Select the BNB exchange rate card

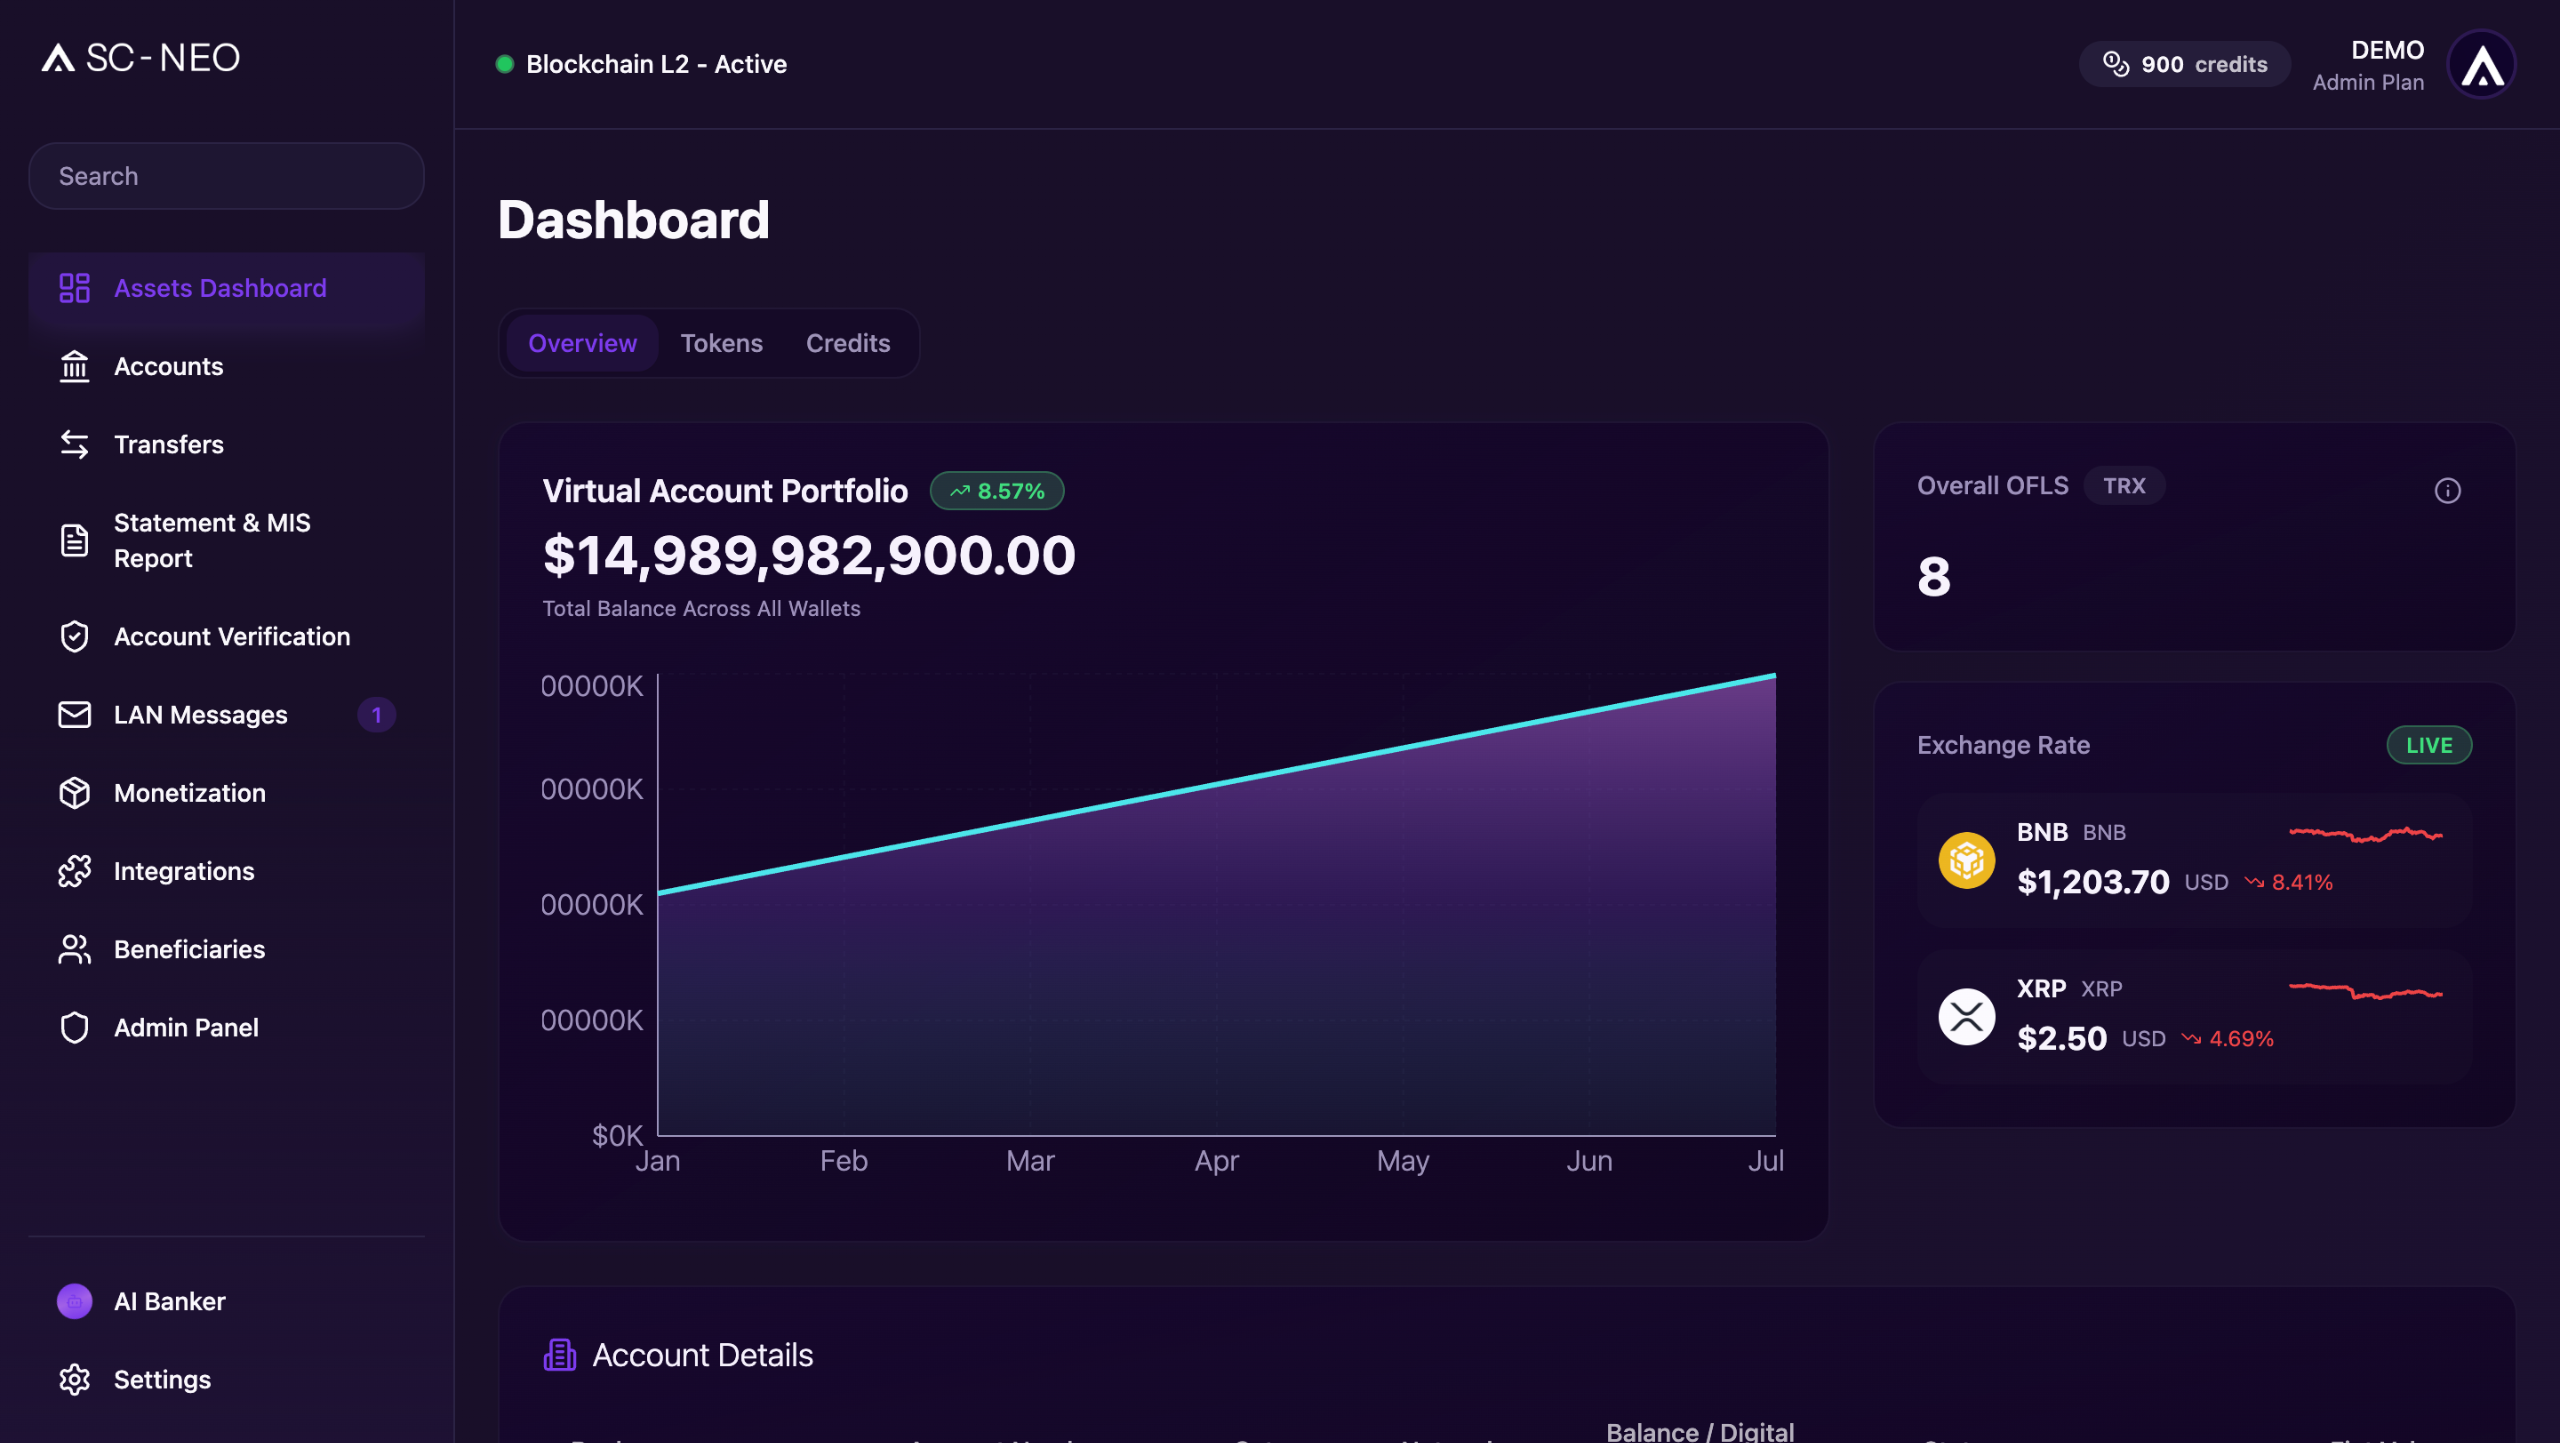pyautogui.click(x=2194, y=860)
